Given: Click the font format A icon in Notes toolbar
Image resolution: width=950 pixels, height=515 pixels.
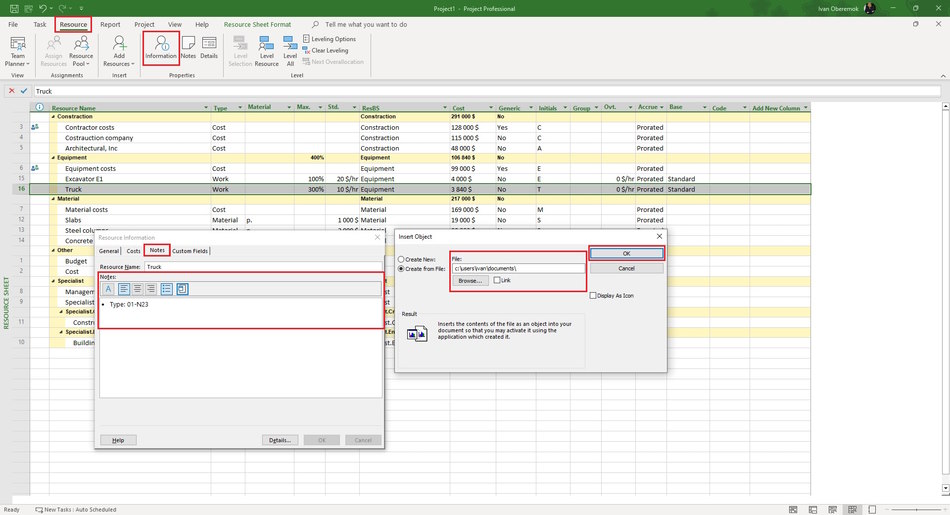Looking at the screenshot, I should click(108, 289).
